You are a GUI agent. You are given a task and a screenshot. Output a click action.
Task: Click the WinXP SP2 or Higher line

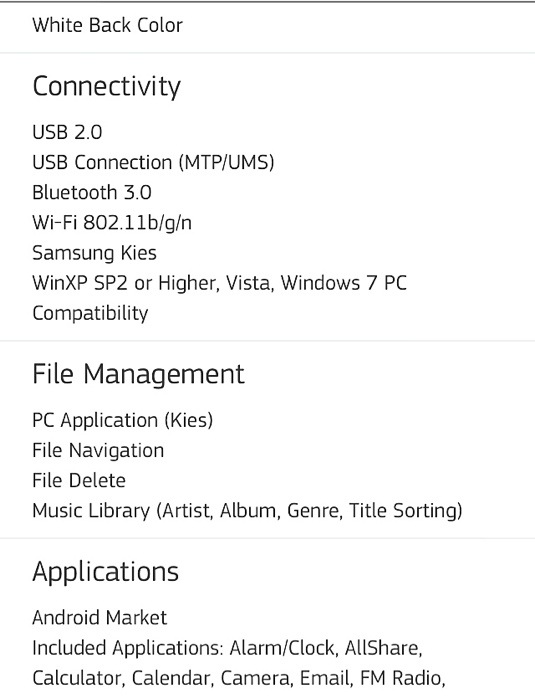click(x=219, y=283)
